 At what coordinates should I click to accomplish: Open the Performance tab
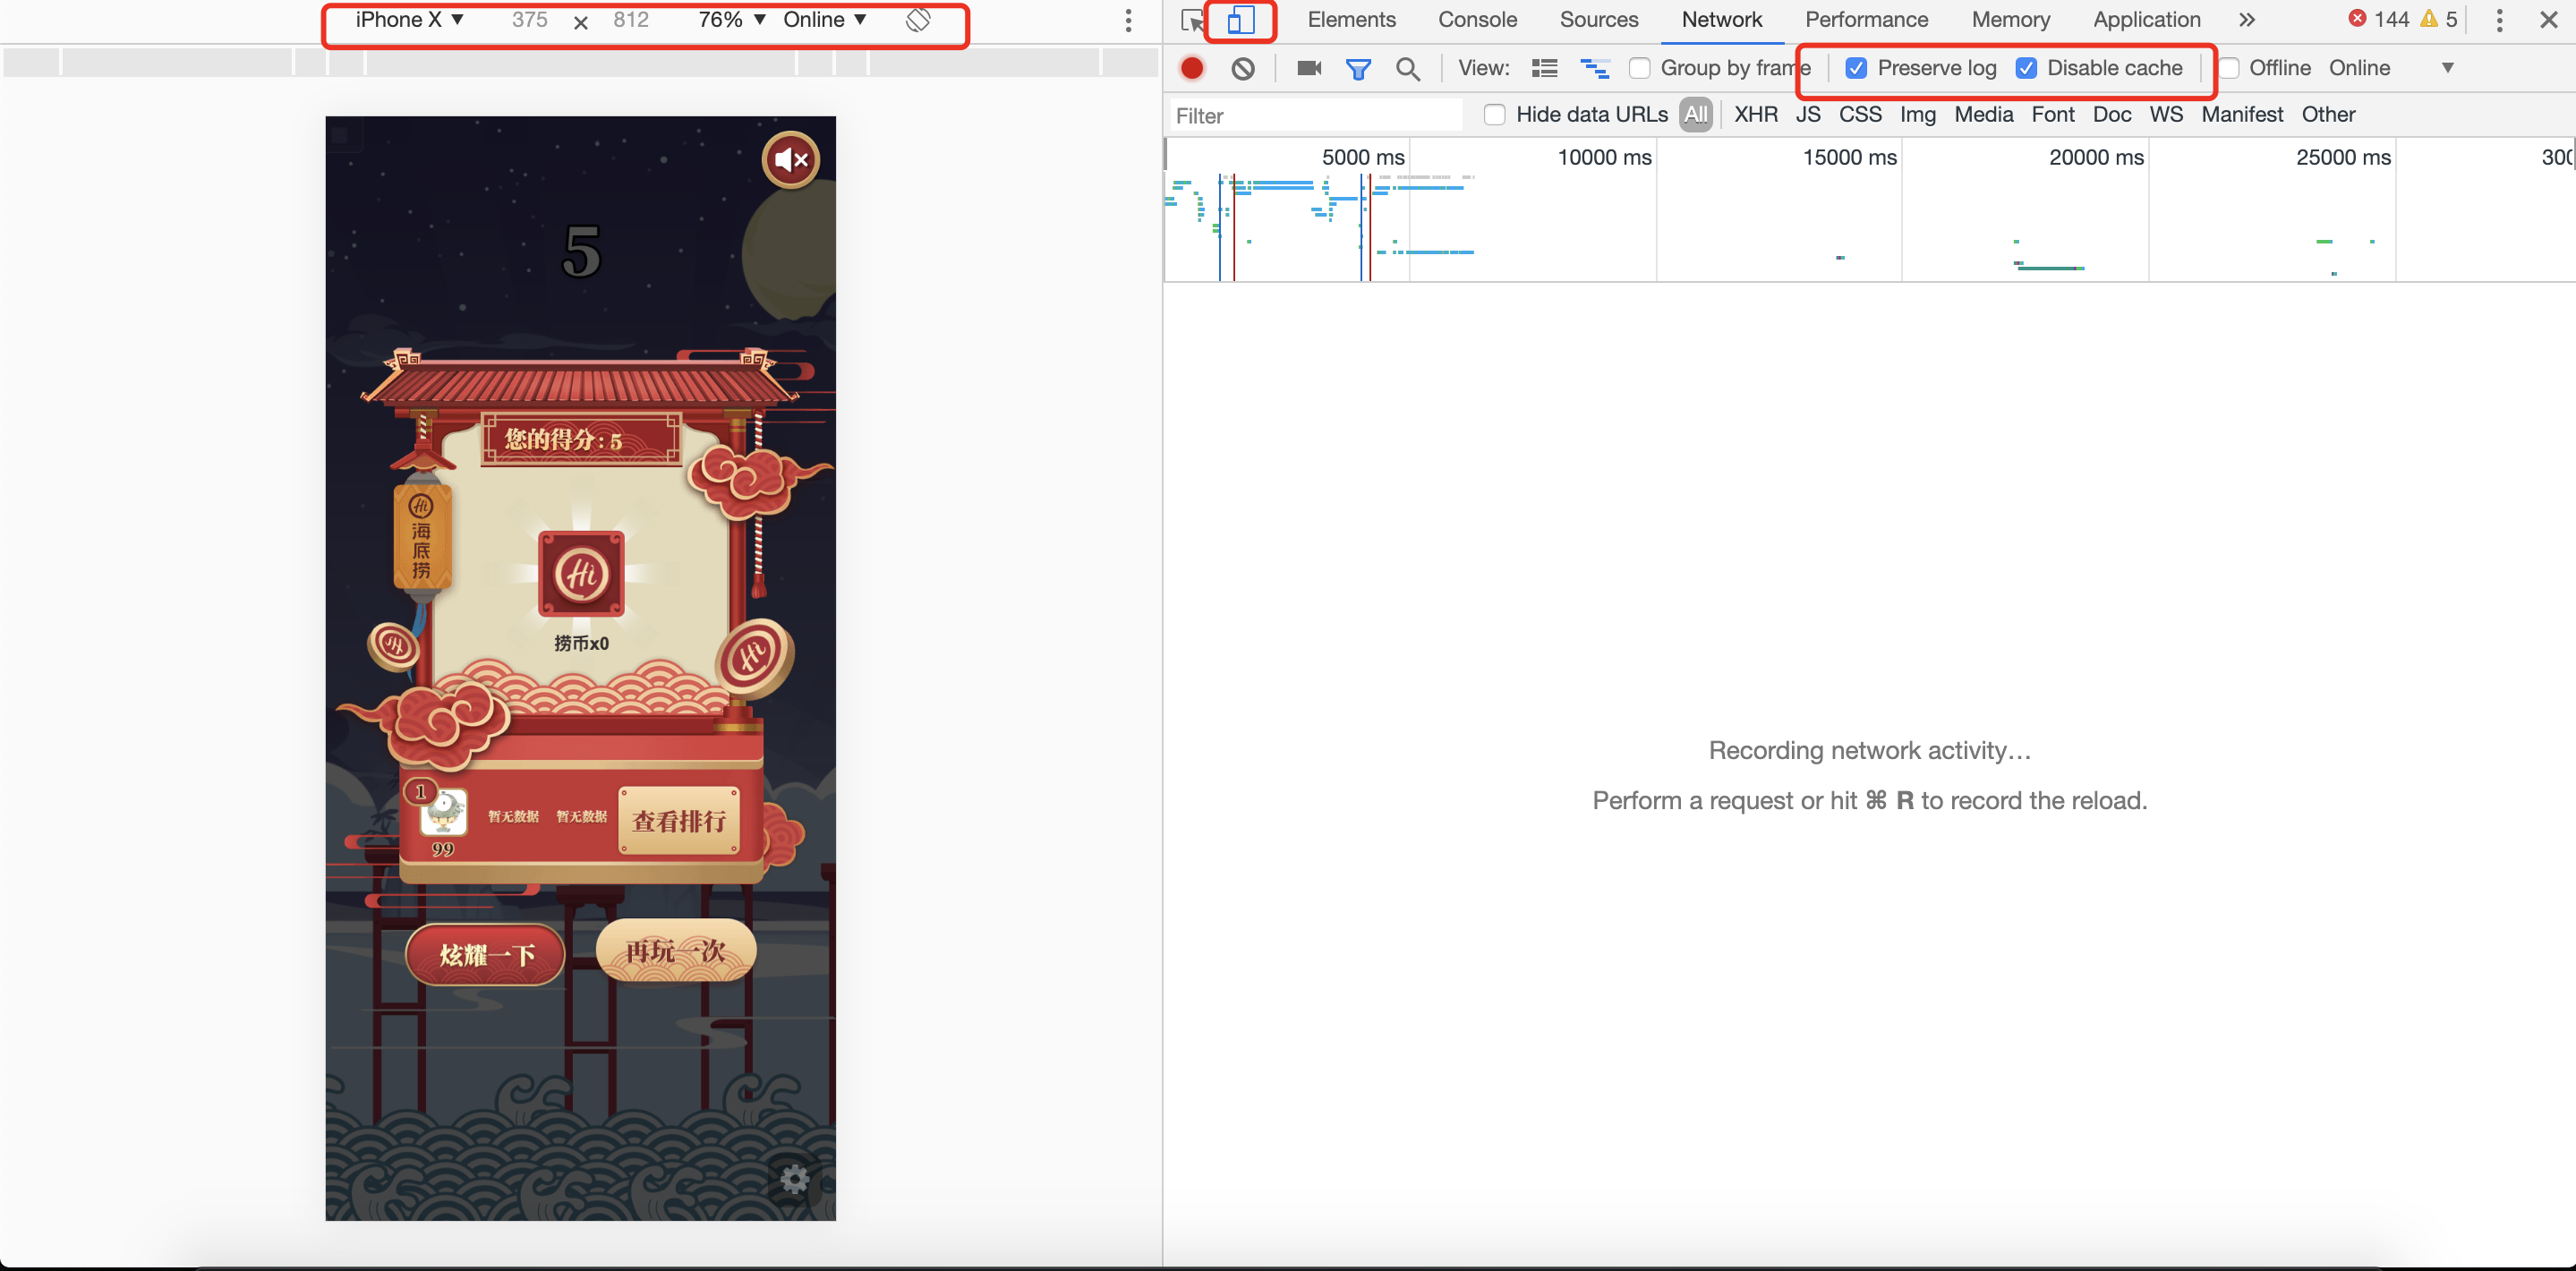coord(1866,20)
